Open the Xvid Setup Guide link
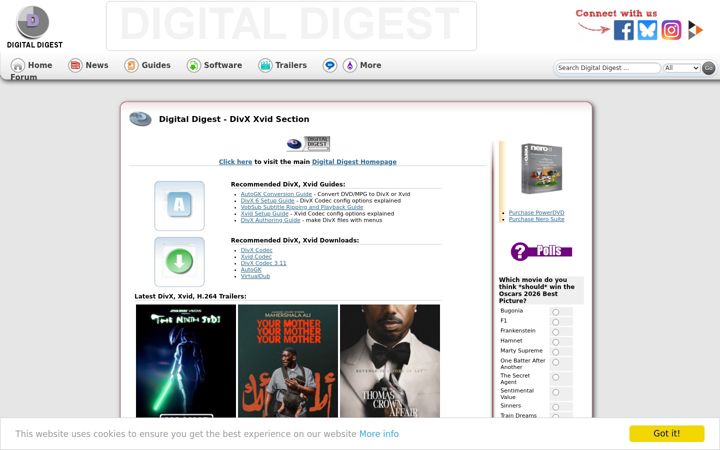 coord(264,214)
